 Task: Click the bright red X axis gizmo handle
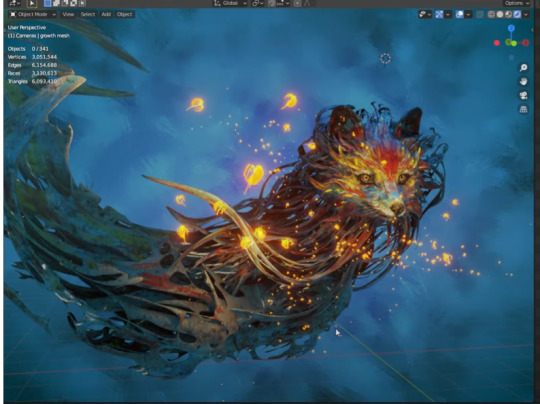(497, 43)
